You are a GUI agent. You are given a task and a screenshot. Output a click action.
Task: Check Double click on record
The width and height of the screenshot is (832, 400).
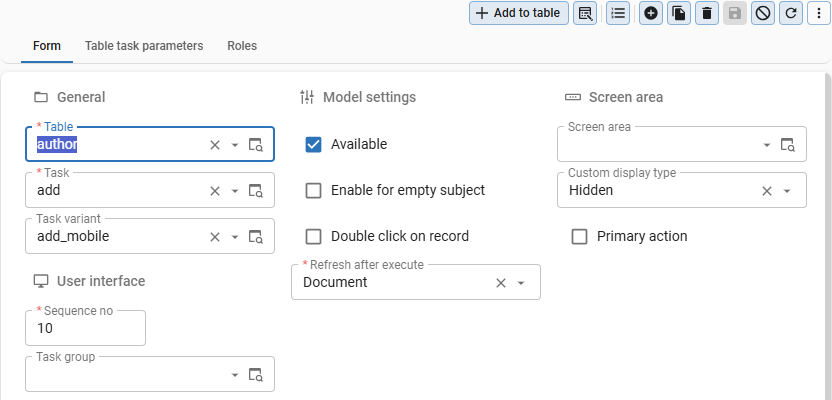tap(314, 236)
